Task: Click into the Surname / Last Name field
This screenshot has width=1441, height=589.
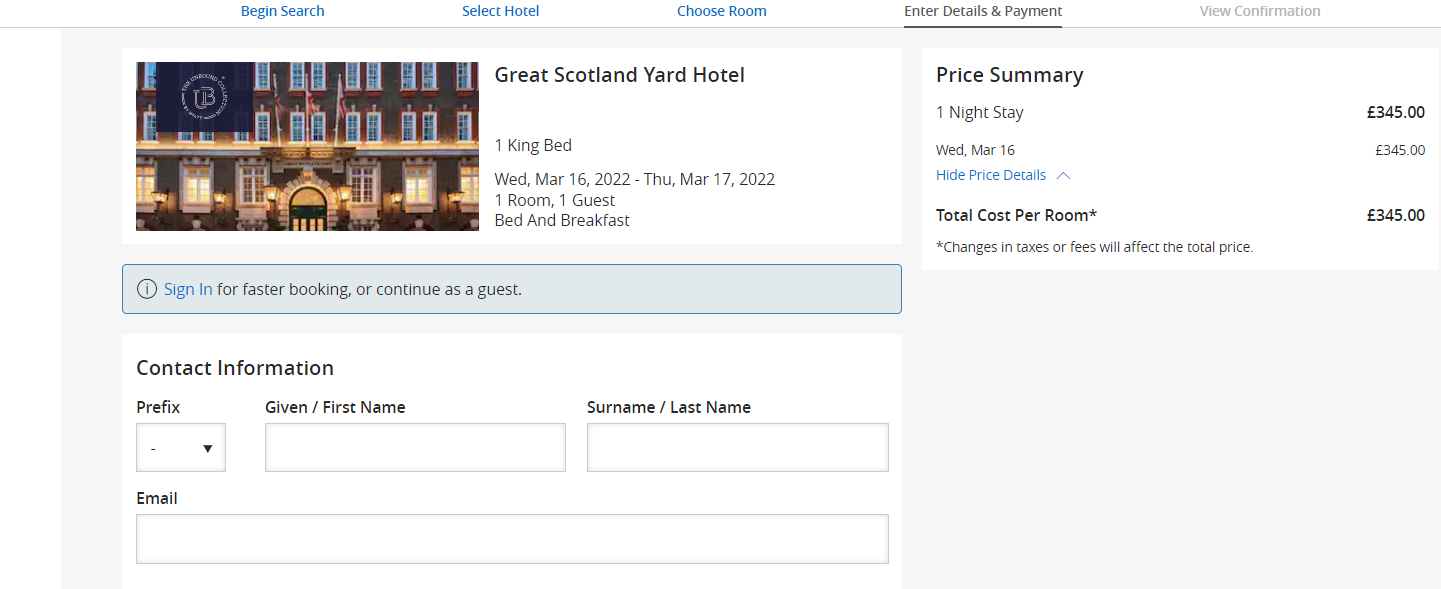Action: 737,448
